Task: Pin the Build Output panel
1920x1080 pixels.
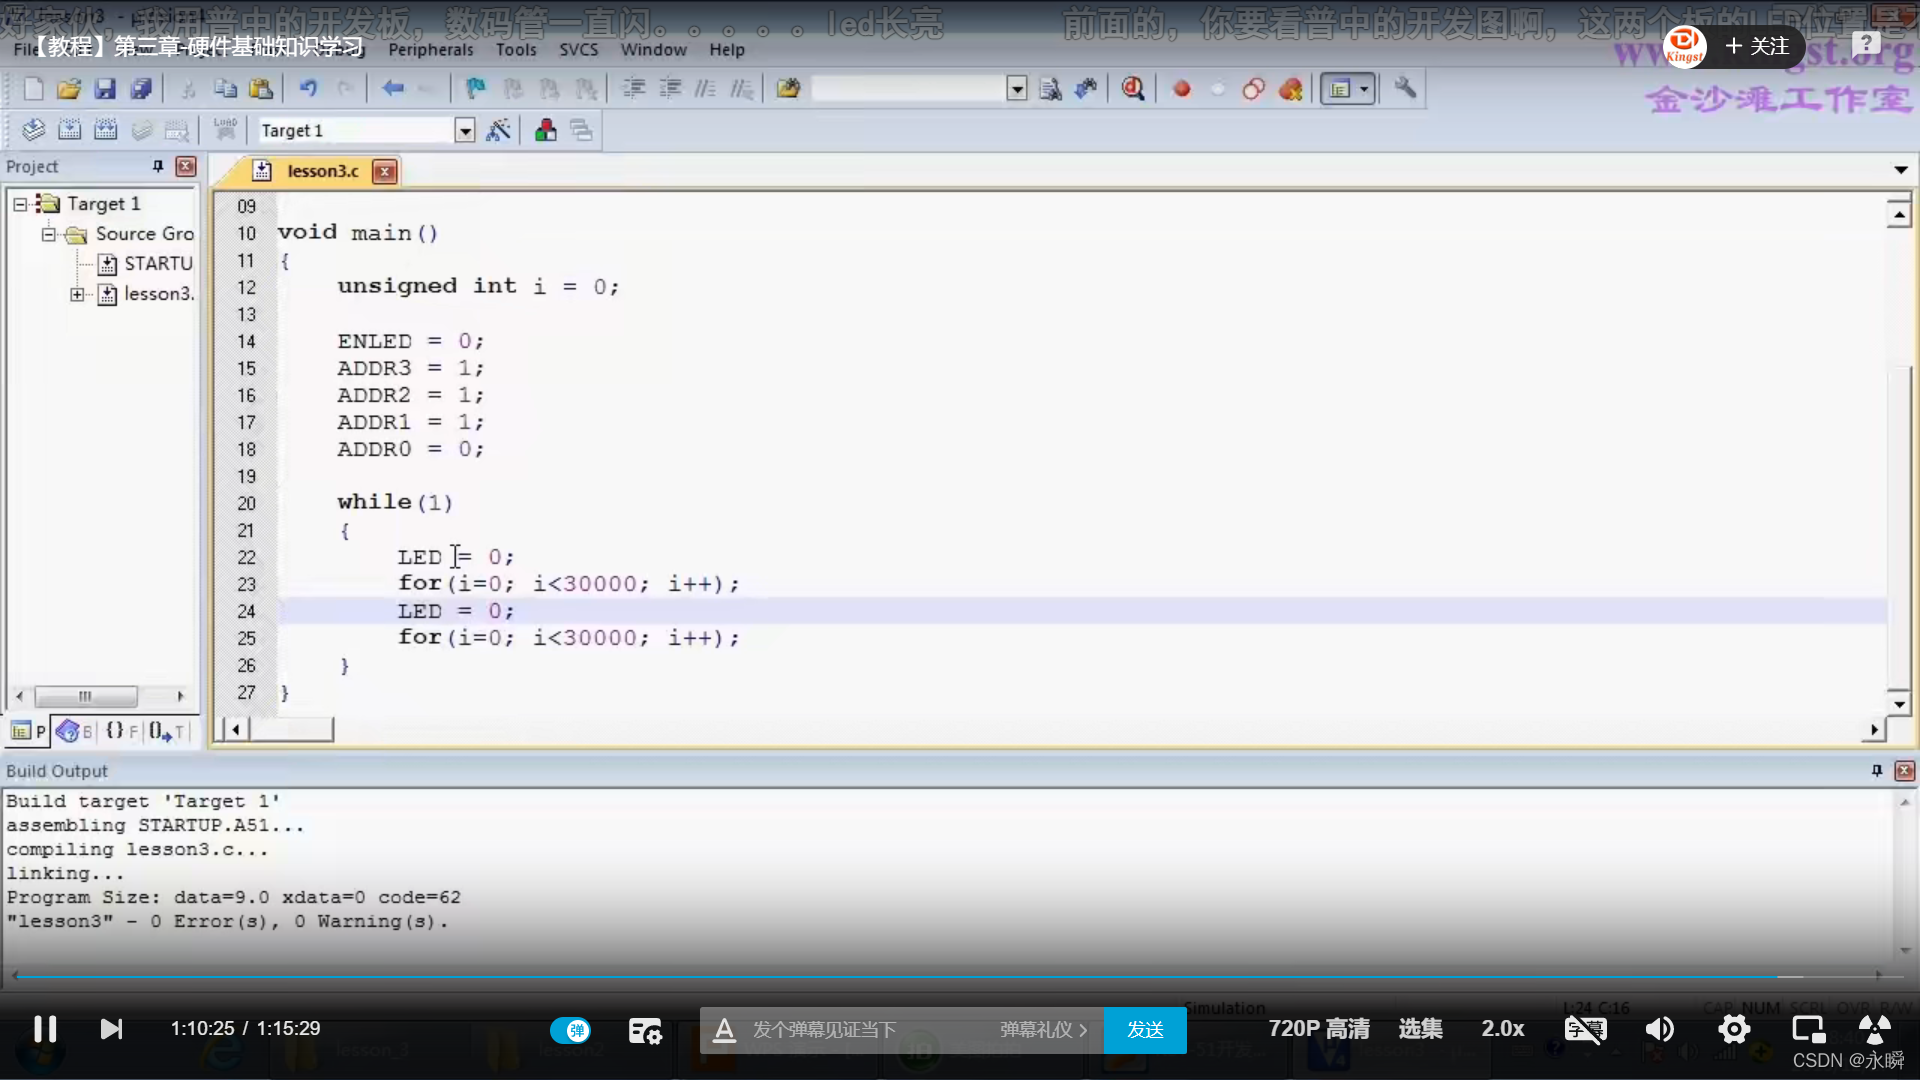Action: click(1876, 771)
